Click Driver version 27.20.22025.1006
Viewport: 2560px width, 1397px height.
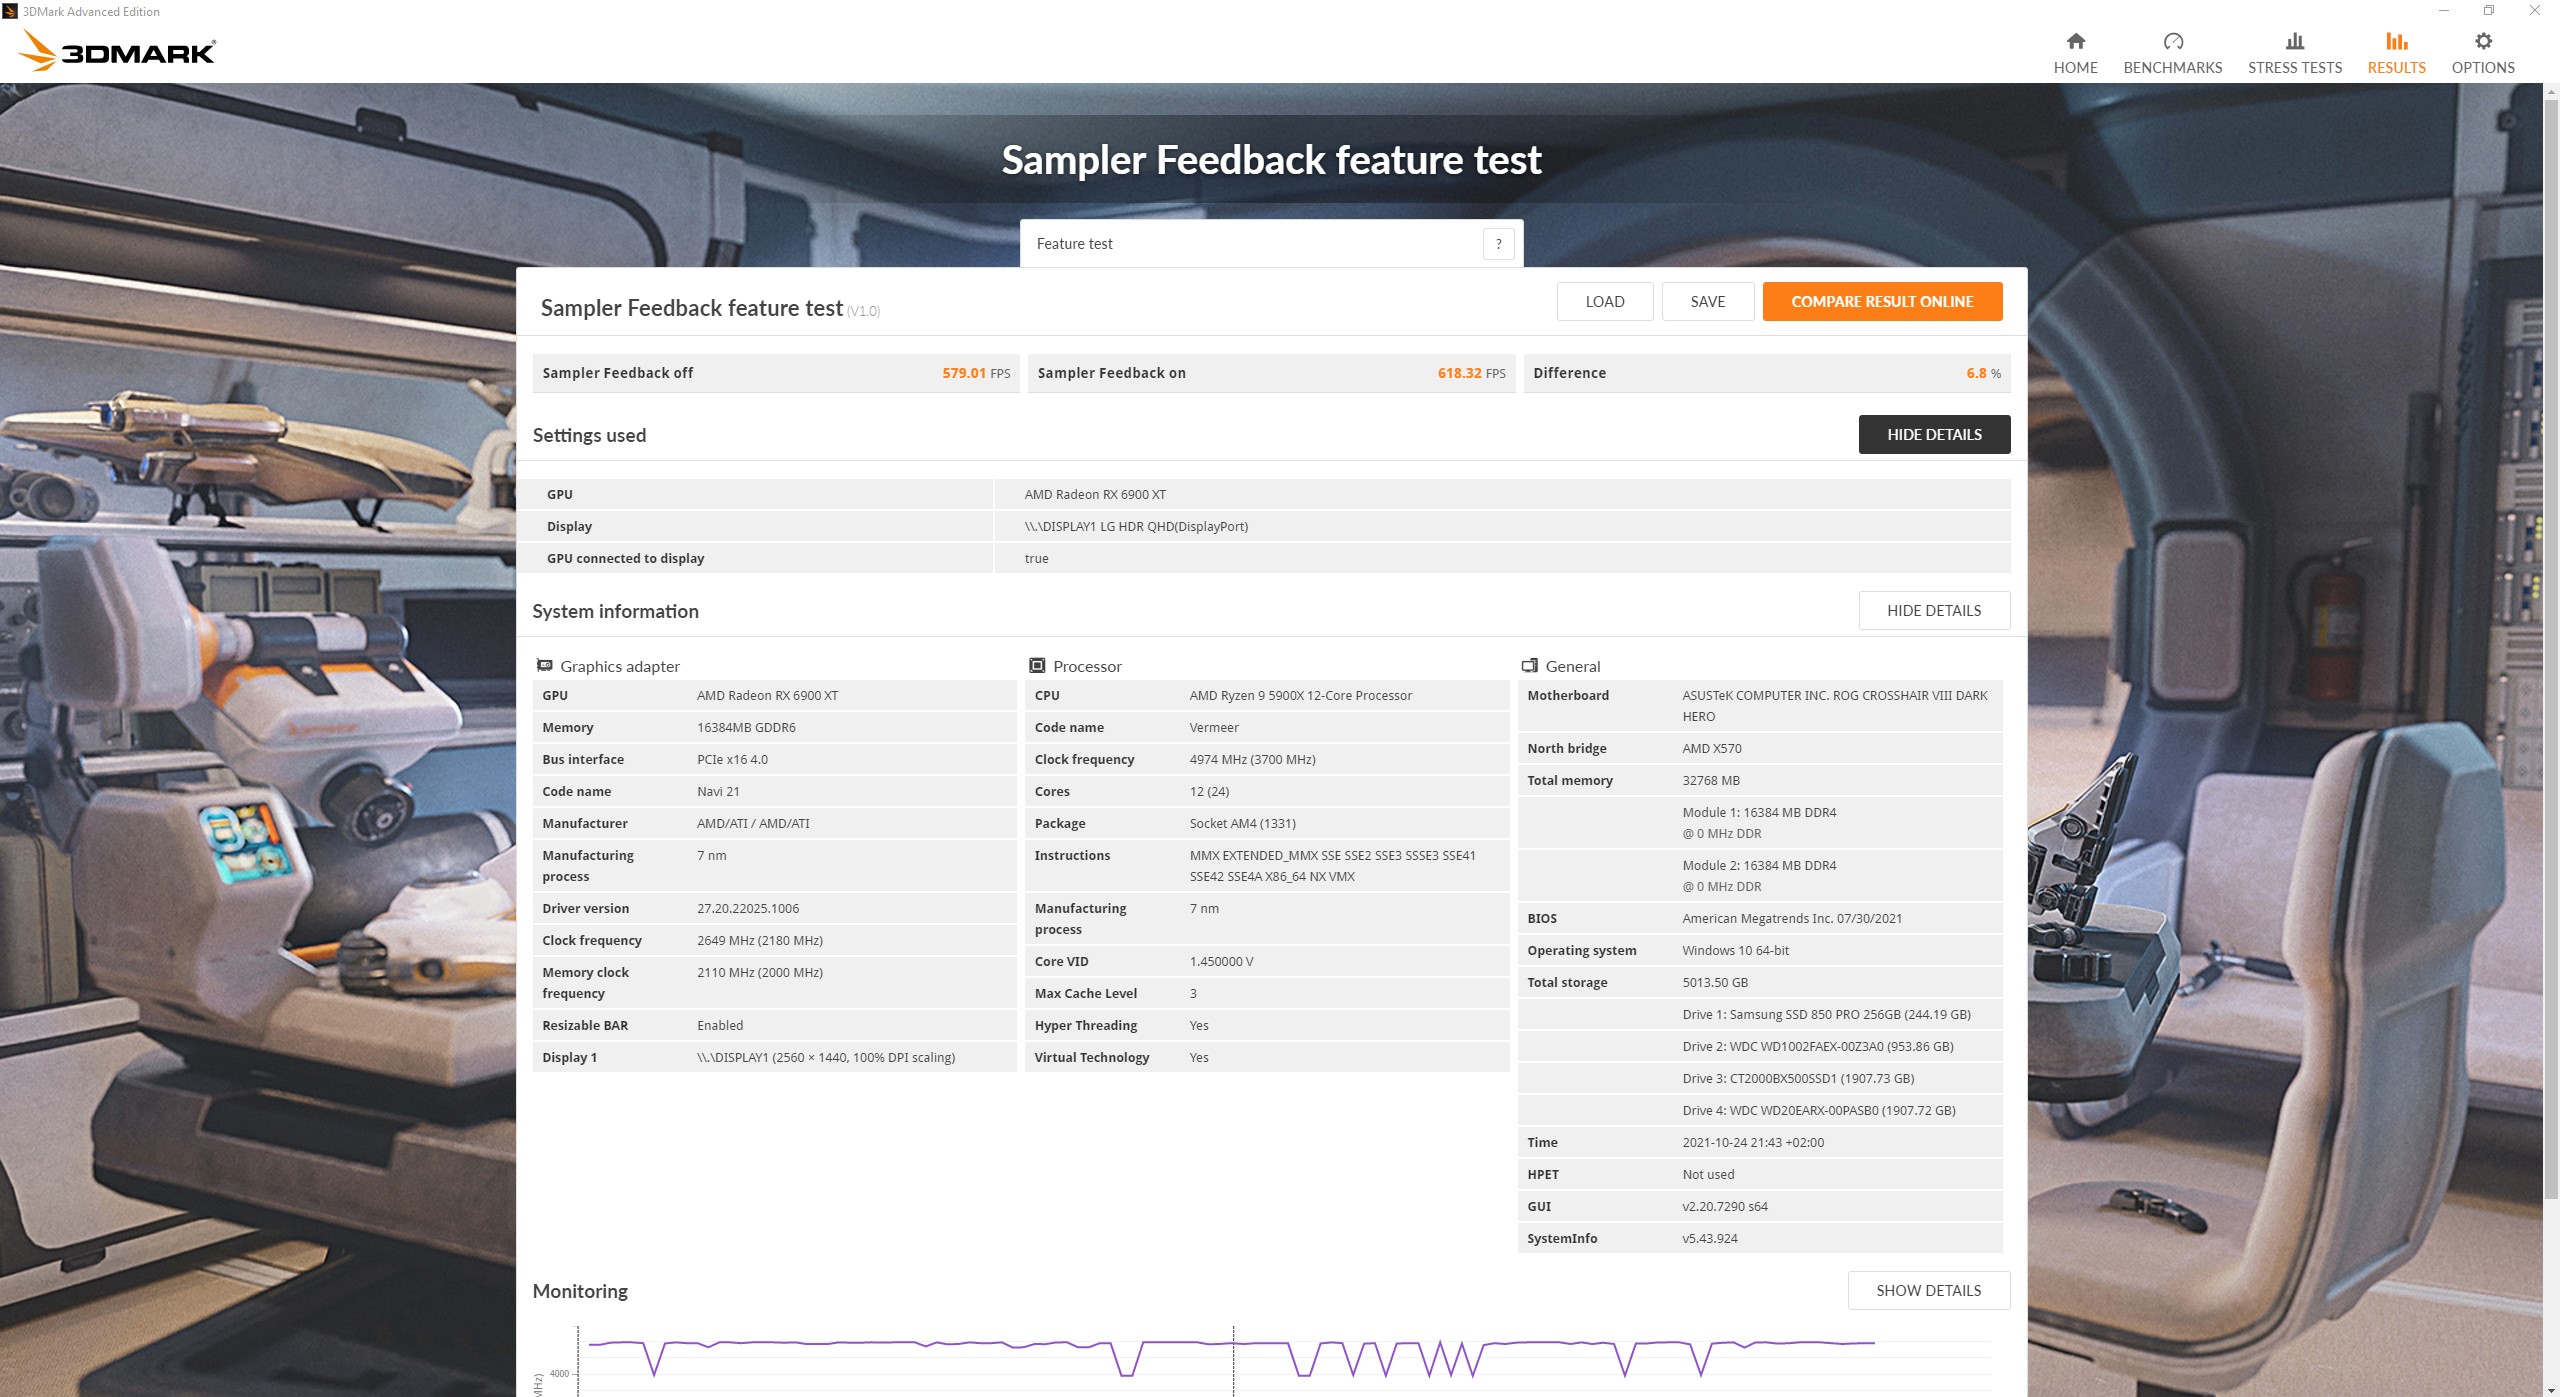click(x=748, y=909)
